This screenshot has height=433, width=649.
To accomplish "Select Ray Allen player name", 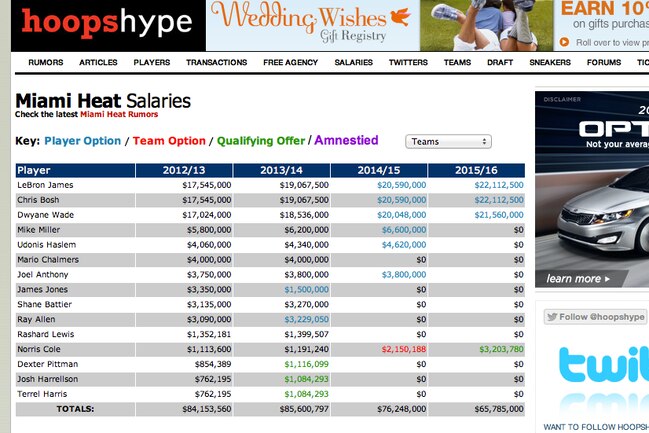I will pyautogui.click(x=36, y=319).
